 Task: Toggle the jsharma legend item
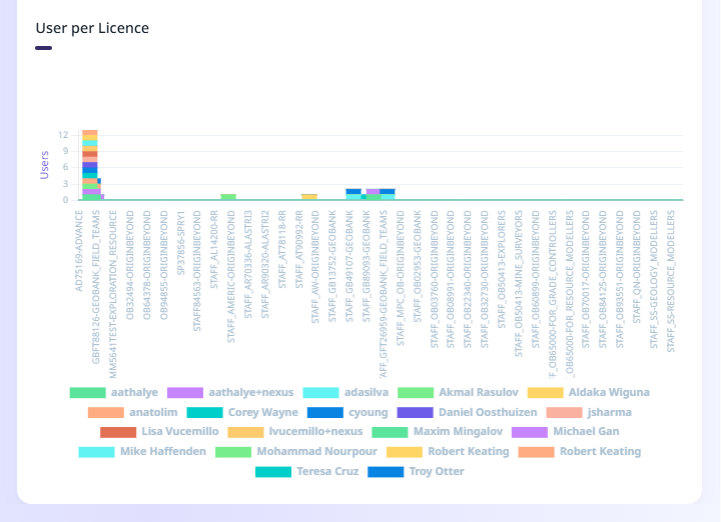click(x=589, y=412)
